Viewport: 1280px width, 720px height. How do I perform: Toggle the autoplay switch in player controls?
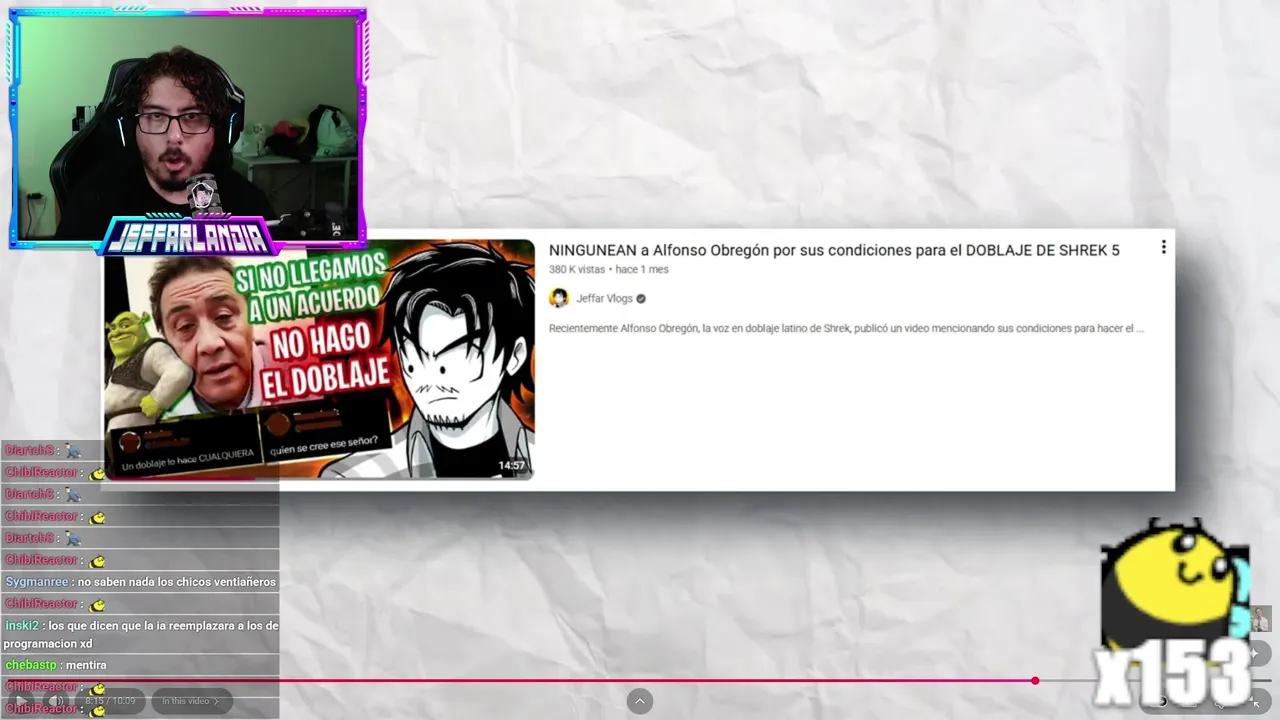tap(1162, 701)
